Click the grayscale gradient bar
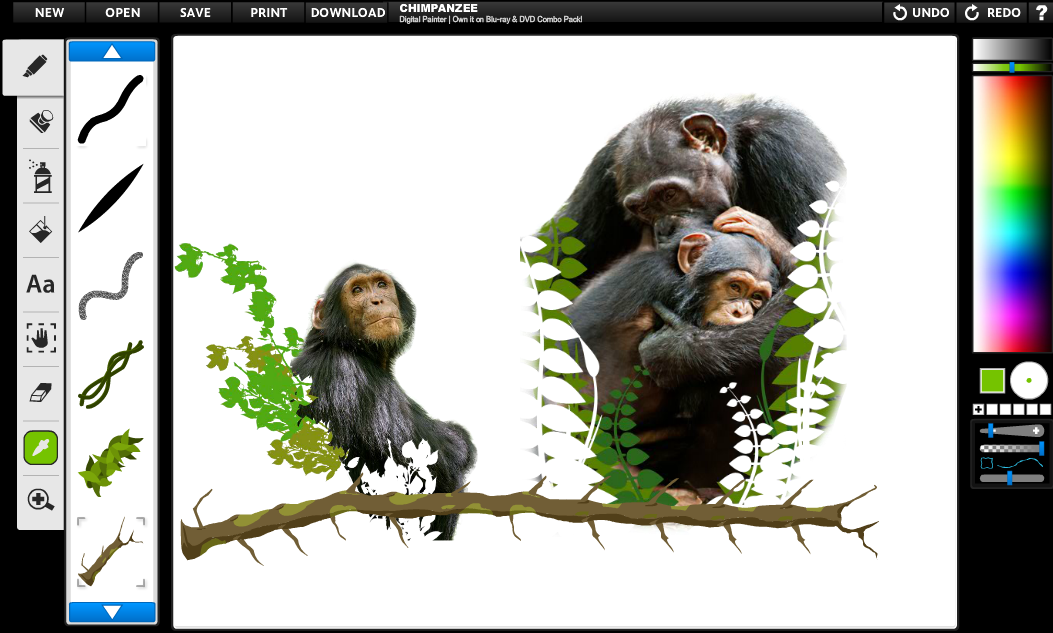The image size is (1053, 633). 1012,49
